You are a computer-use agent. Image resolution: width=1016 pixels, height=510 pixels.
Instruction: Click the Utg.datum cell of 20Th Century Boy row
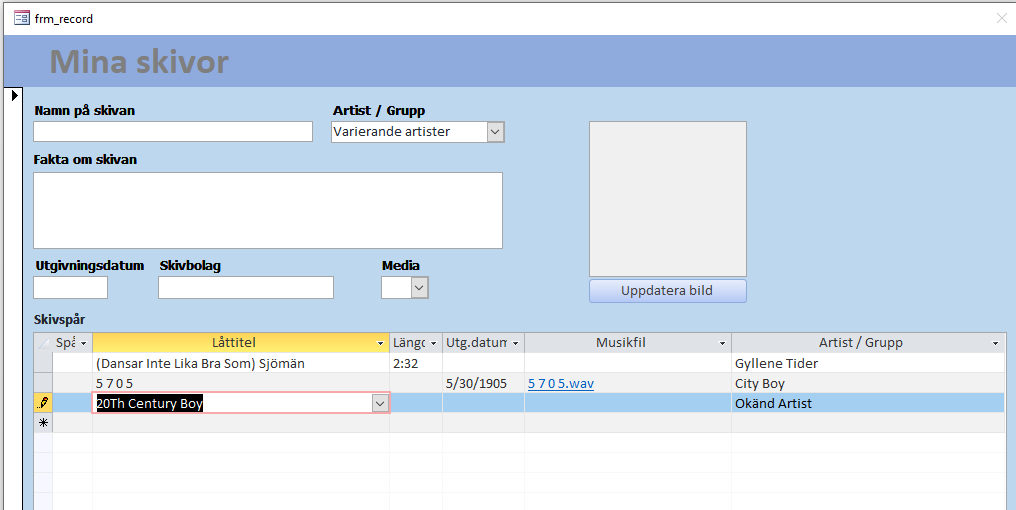click(483, 404)
